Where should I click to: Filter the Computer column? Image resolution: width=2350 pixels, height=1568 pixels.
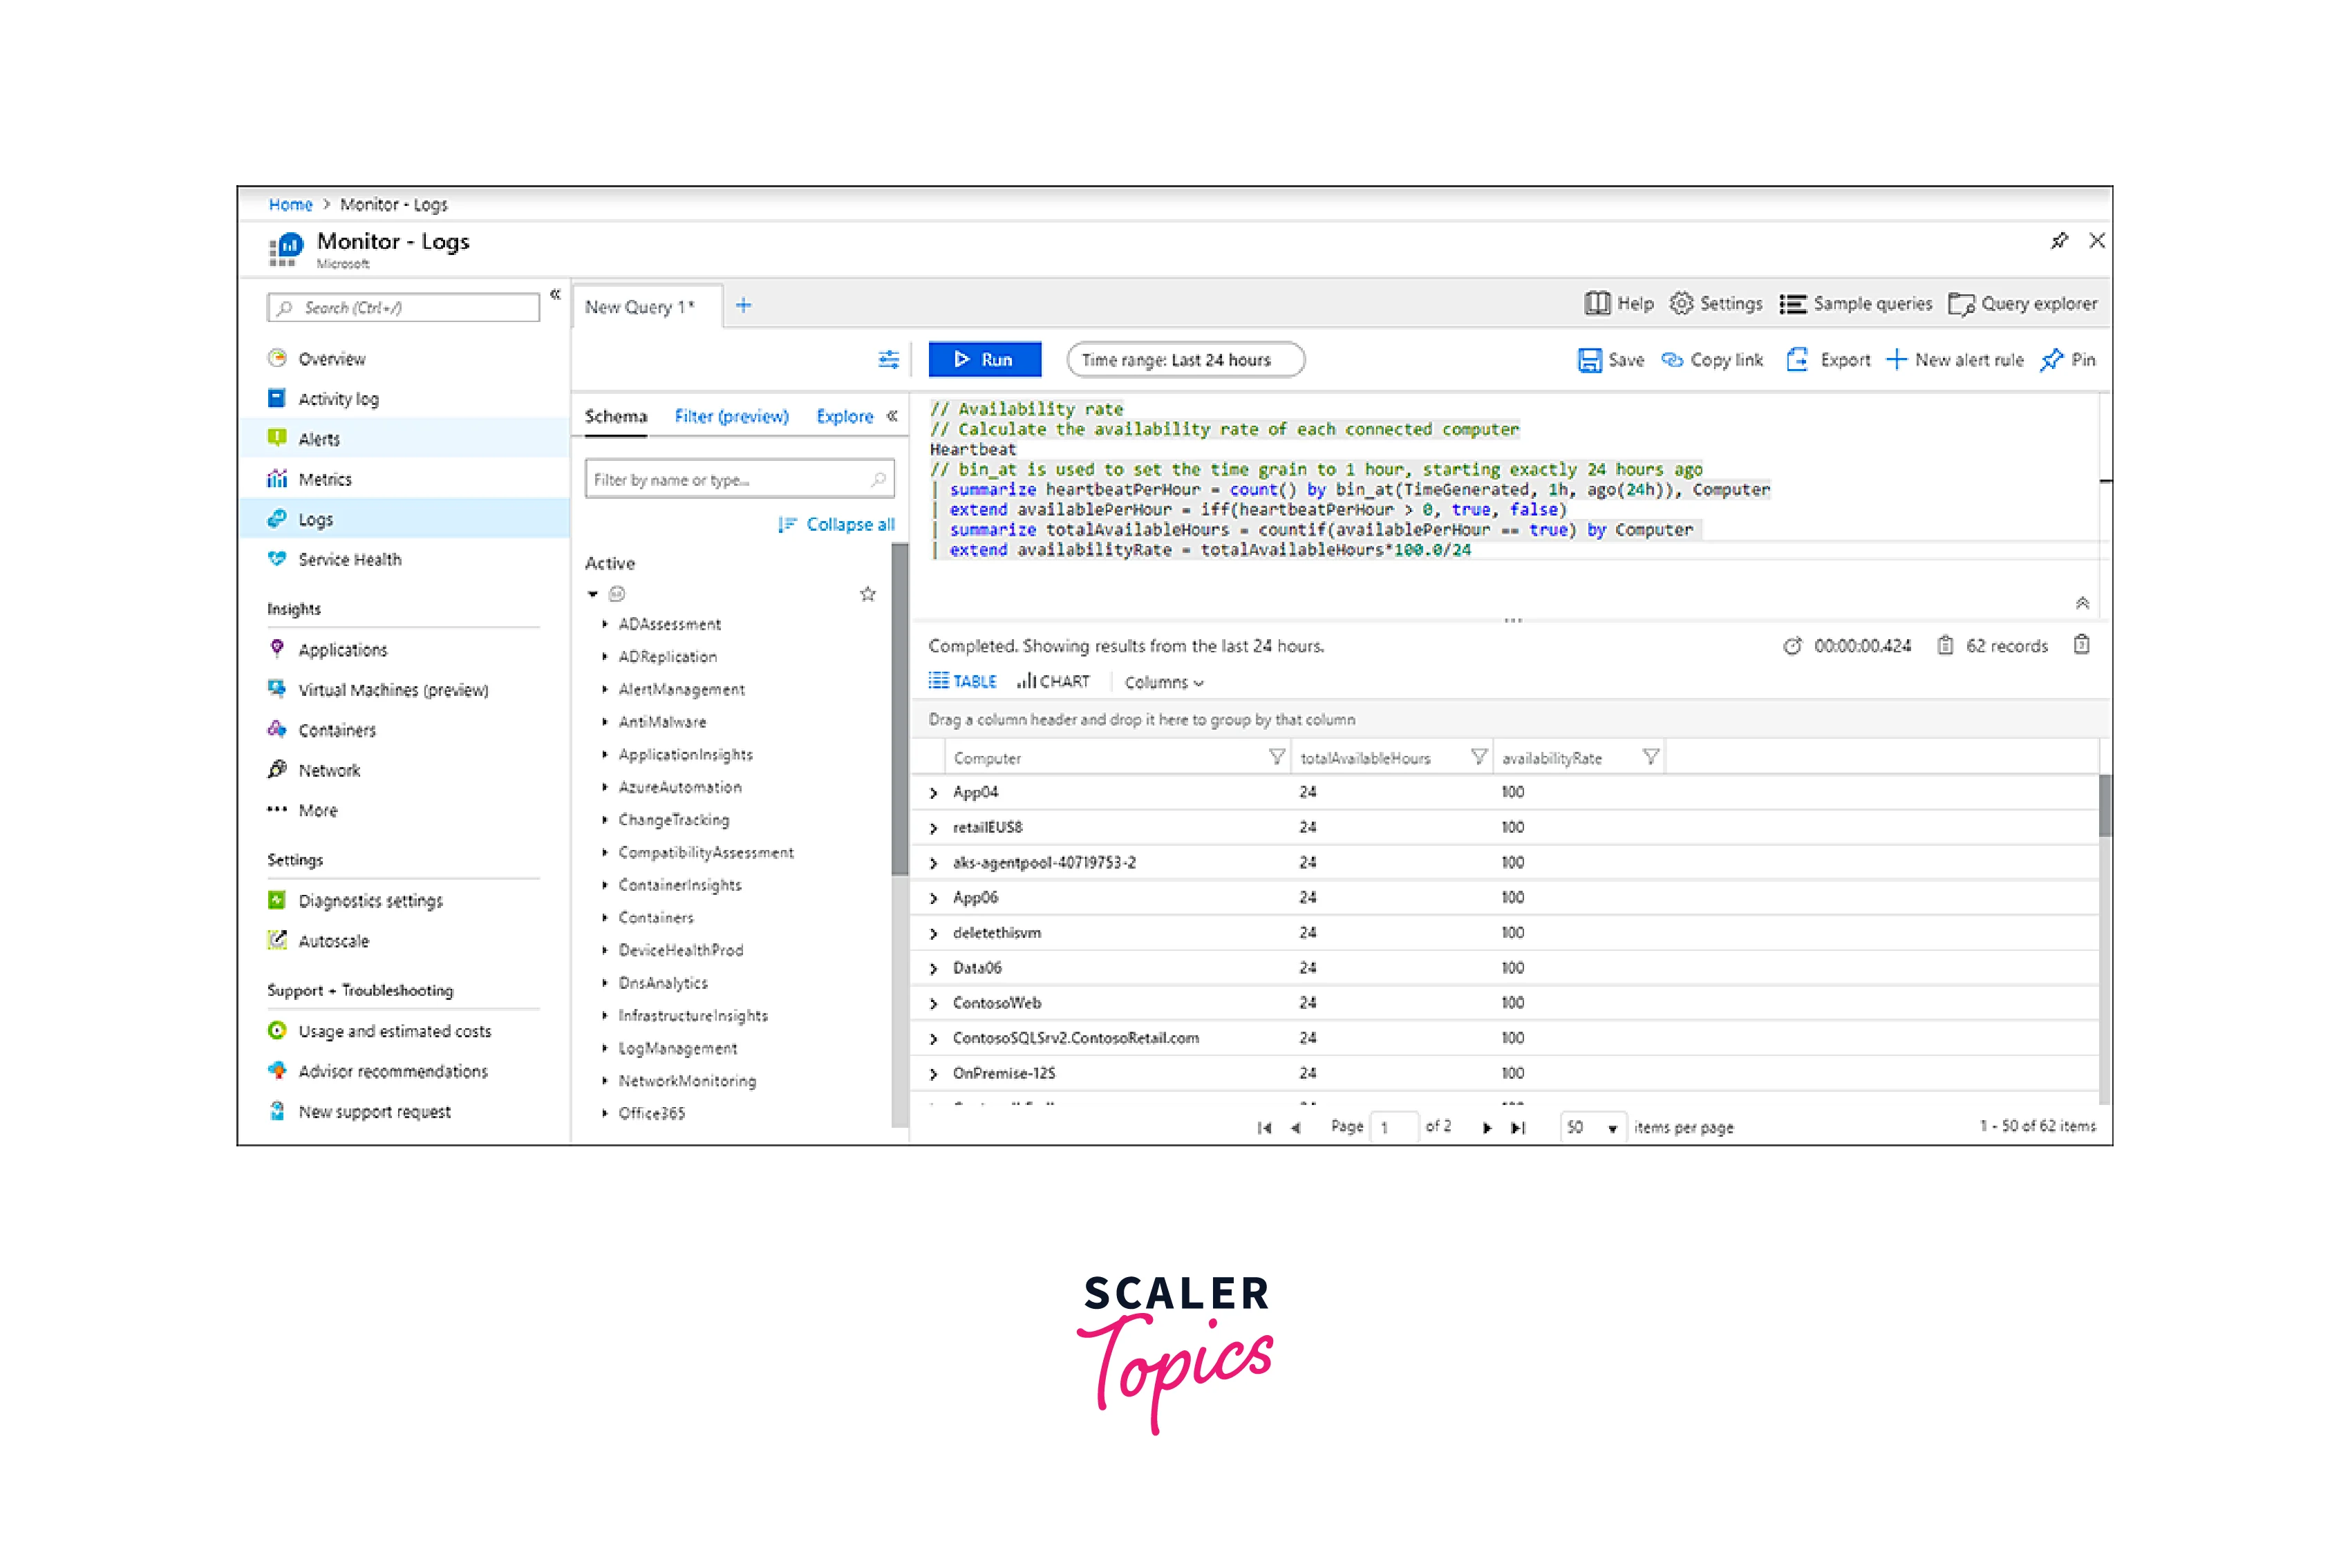tap(1276, 757)
